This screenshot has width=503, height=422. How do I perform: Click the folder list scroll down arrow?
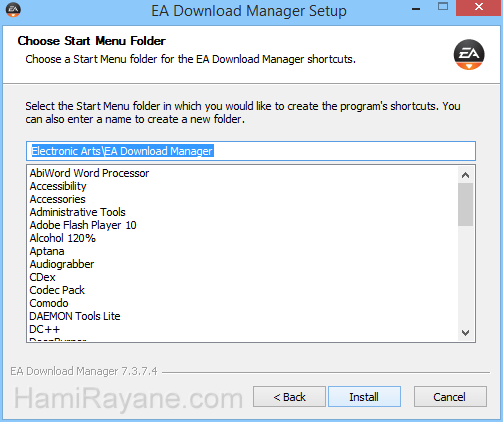pos(466,332)
